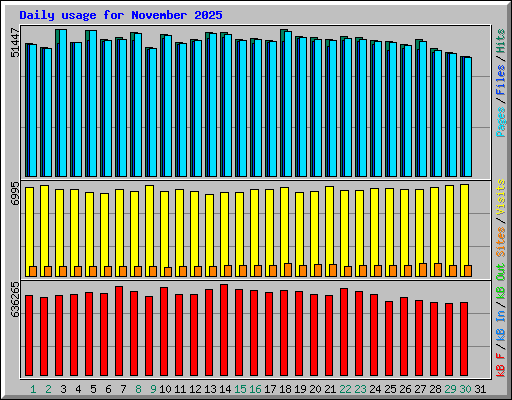The height and width of the screenshot is (400, 512).
Task: Click the 51447 y-axis value
Action: tap(15, 43)
